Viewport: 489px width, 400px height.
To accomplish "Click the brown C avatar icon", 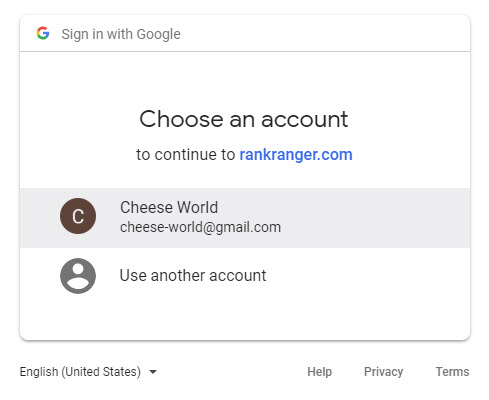I will tap(78, 216).
